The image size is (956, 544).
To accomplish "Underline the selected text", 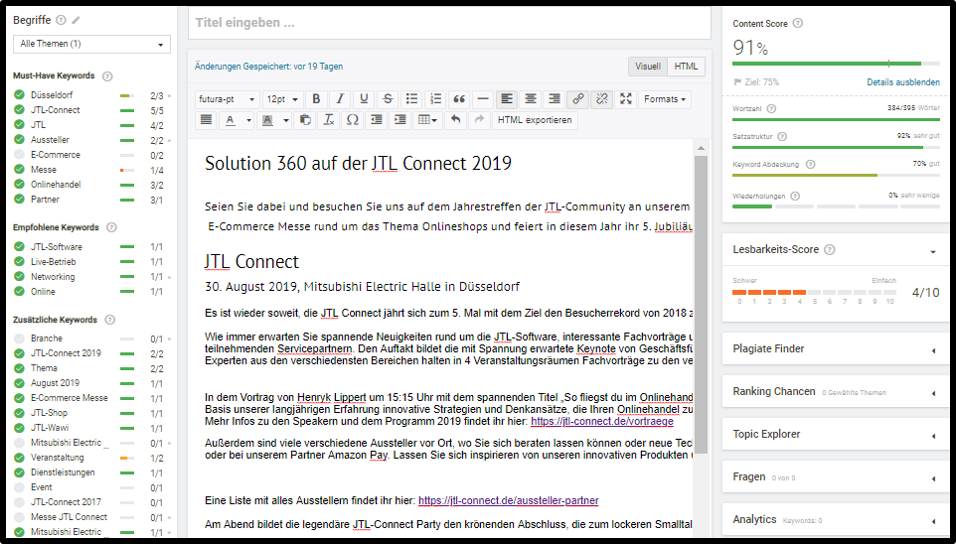I will [x=364, y=99].
